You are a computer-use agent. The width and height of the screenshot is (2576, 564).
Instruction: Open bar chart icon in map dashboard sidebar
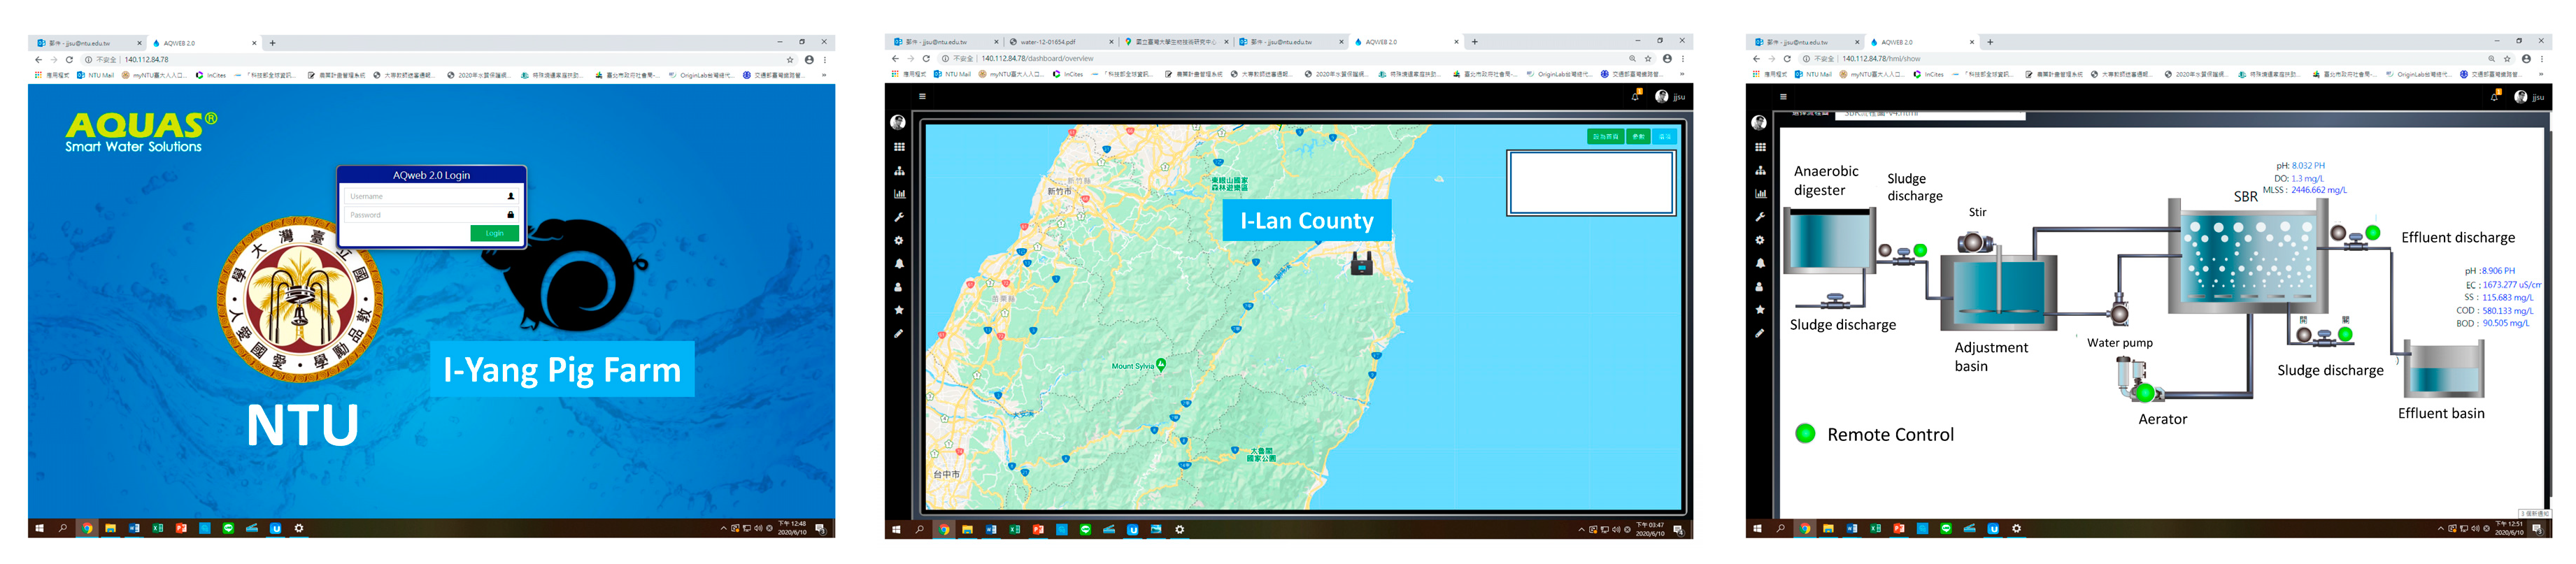[899, 194]
